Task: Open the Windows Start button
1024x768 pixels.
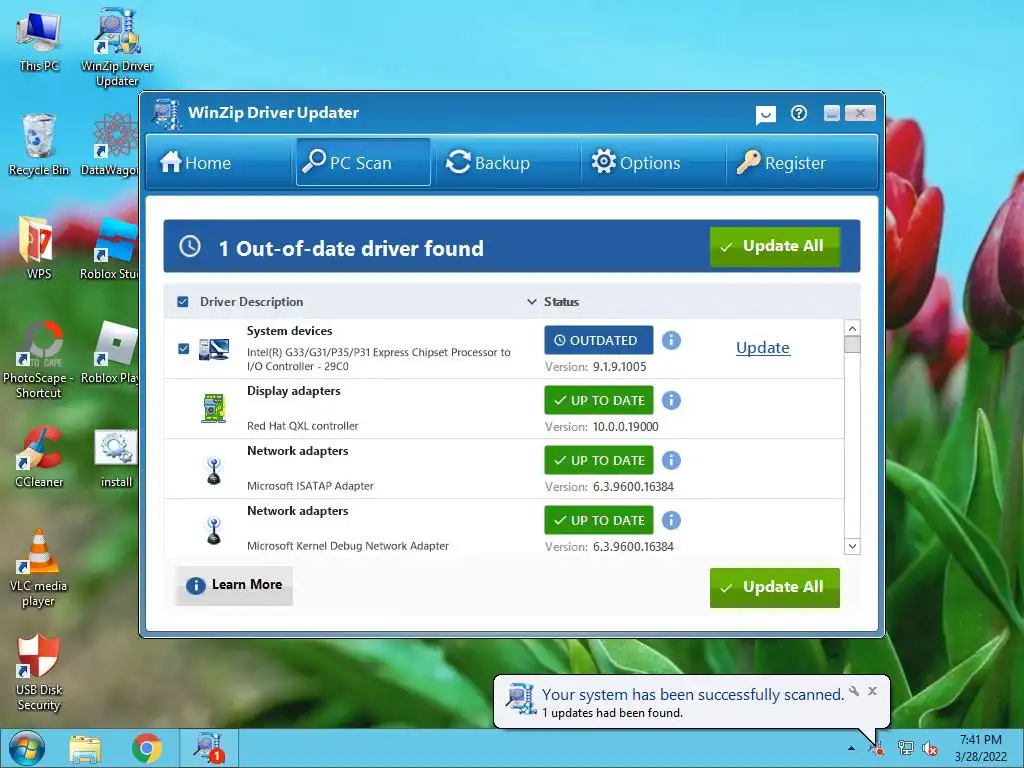Action: pos(27,748)
